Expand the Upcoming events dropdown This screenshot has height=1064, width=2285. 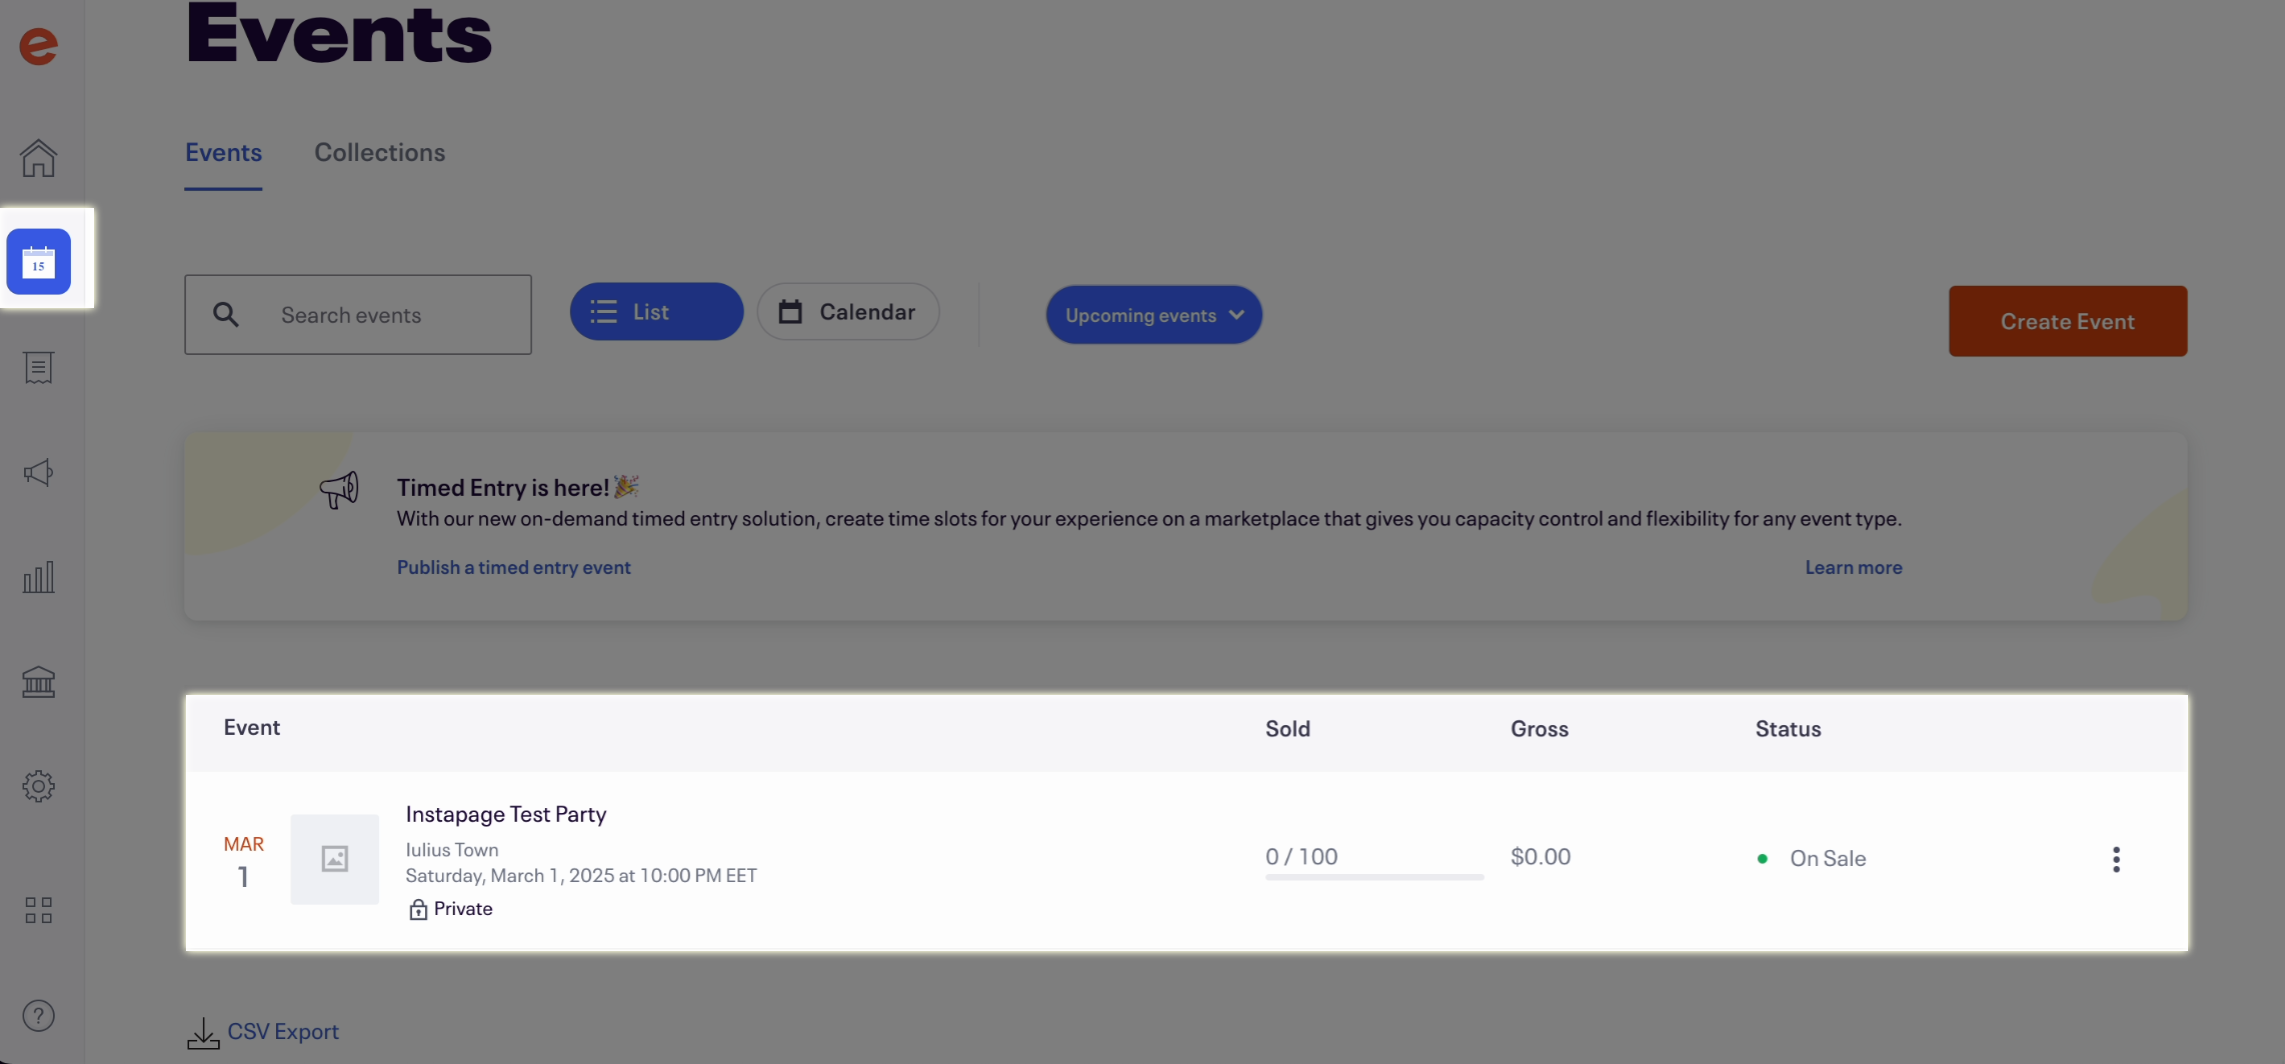pos(1154,315)
